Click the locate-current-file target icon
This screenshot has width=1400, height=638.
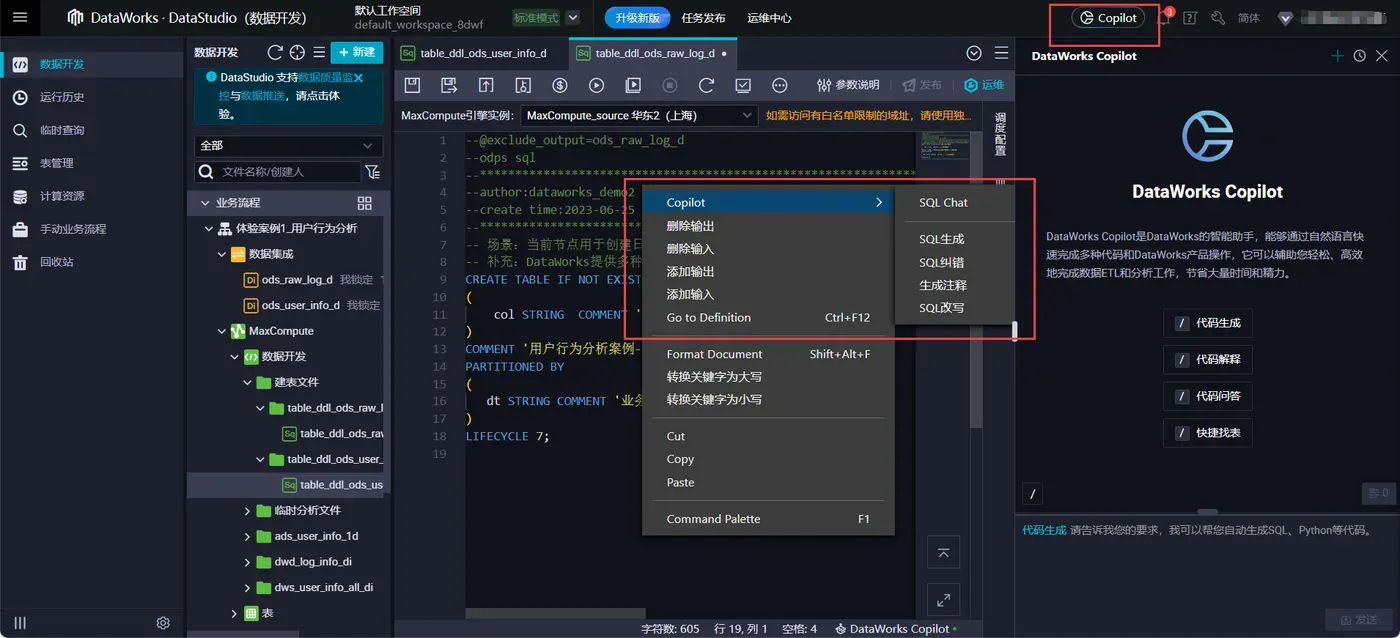(297, 52)
